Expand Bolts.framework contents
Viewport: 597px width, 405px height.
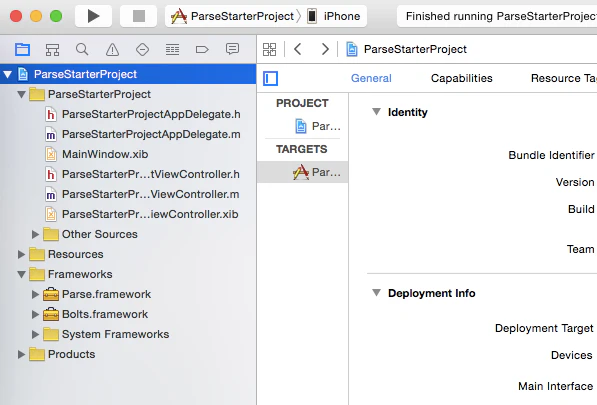35,314
